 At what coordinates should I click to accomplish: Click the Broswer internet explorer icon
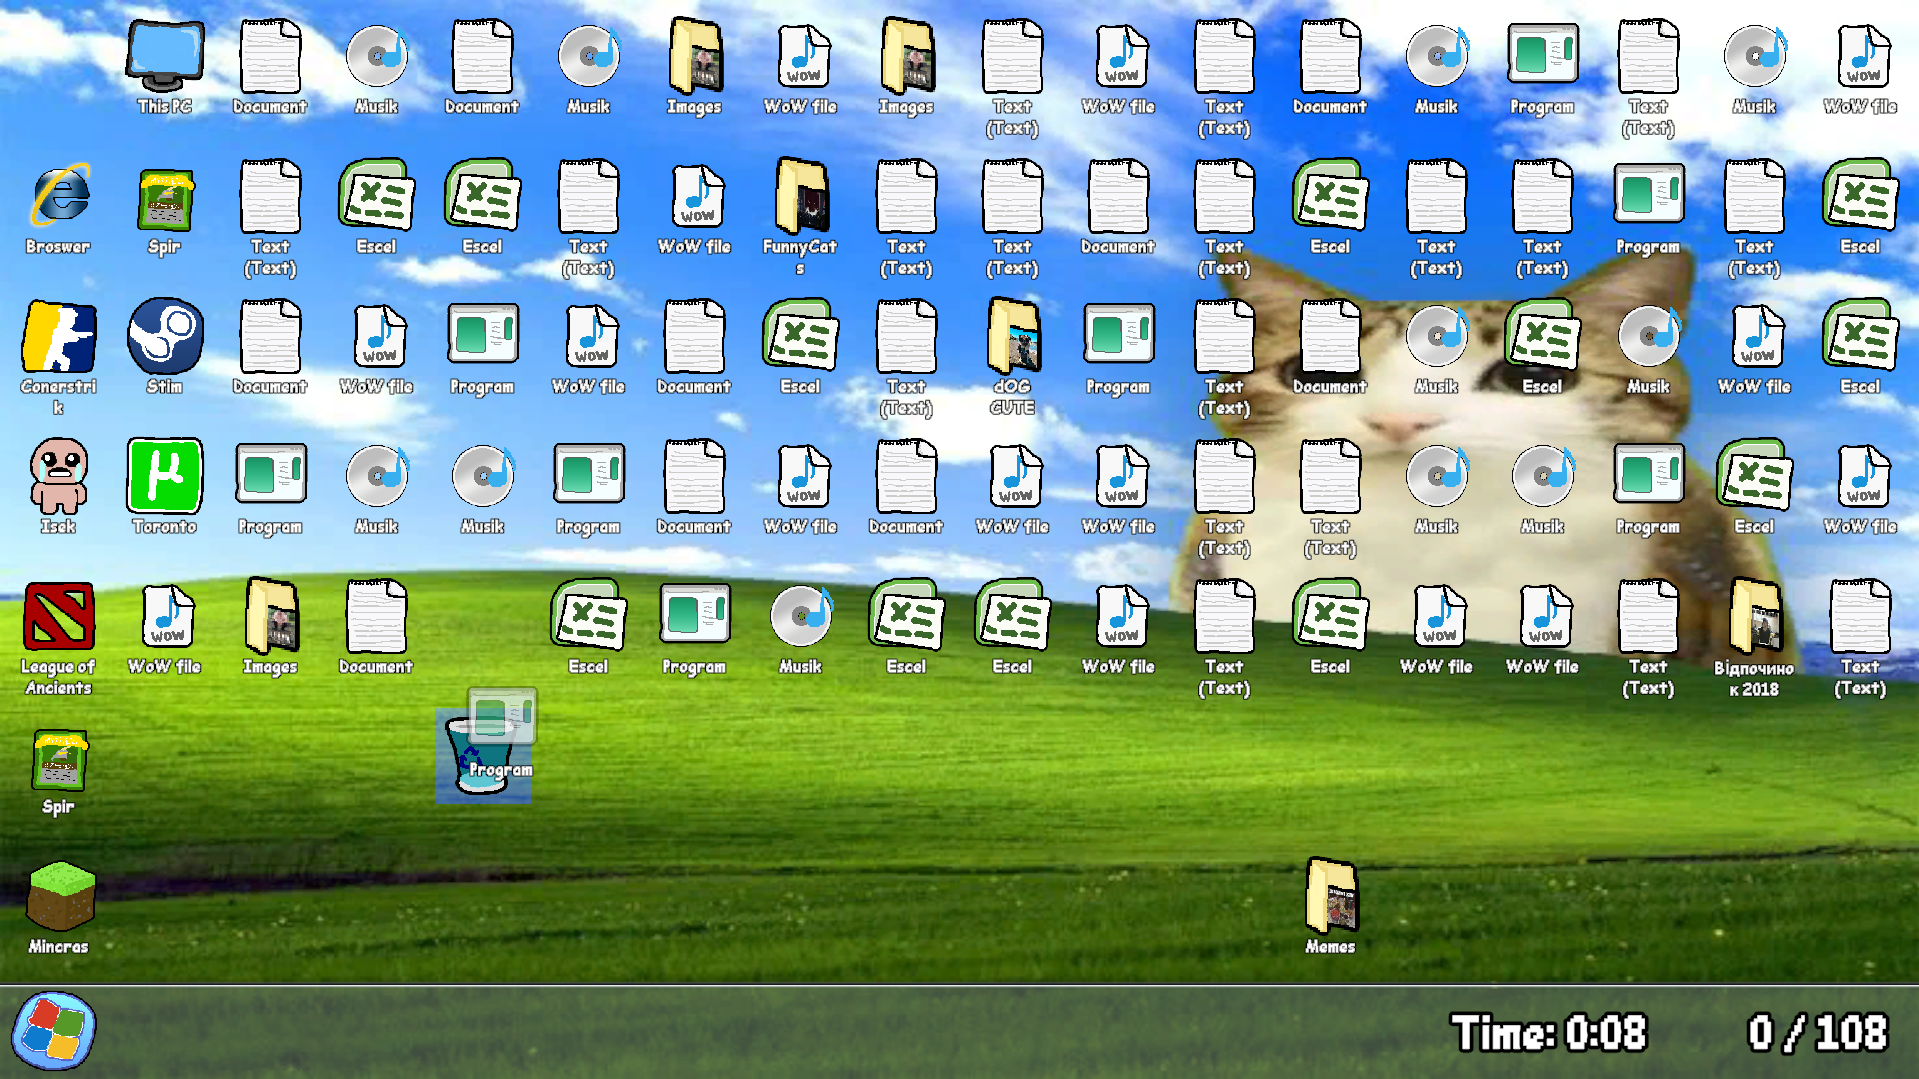(x=58, y=208)
